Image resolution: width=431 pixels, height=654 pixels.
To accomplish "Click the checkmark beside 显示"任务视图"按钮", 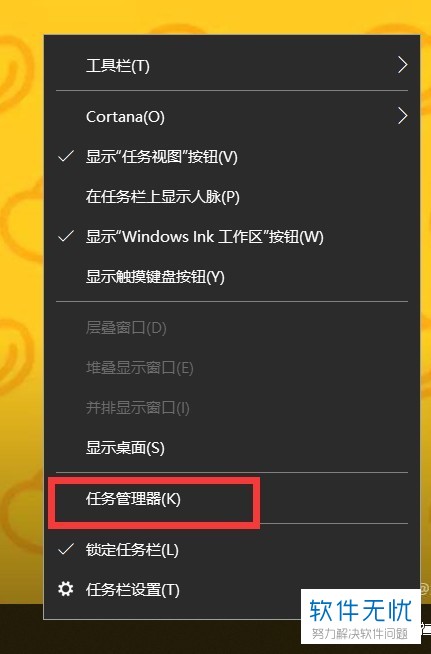I will [x=66, y=156].
